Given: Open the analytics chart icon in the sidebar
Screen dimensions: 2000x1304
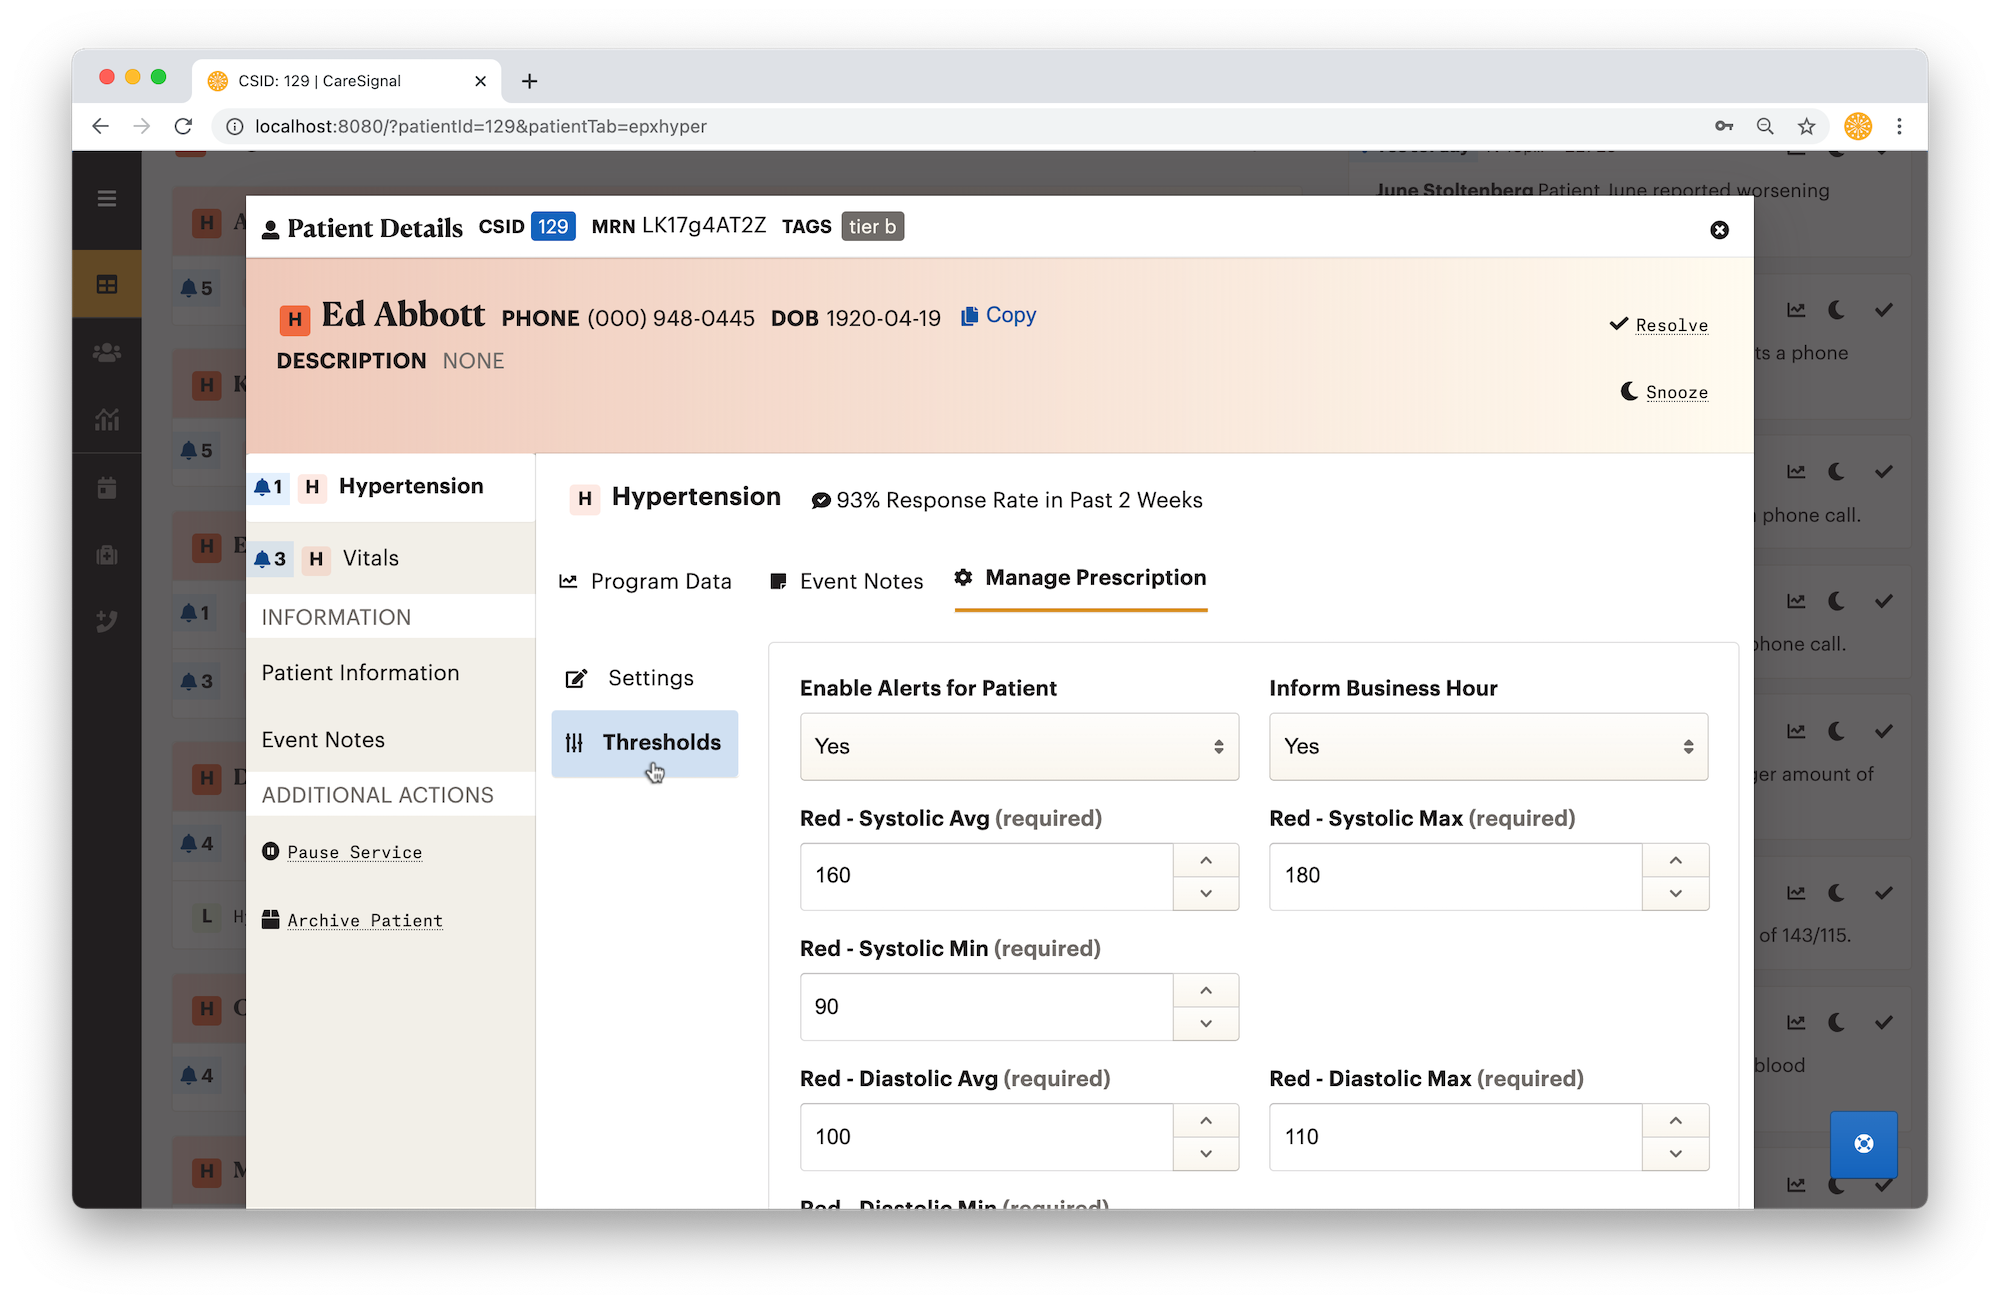Looking at the screenshot, I should [x=107, y=419].
